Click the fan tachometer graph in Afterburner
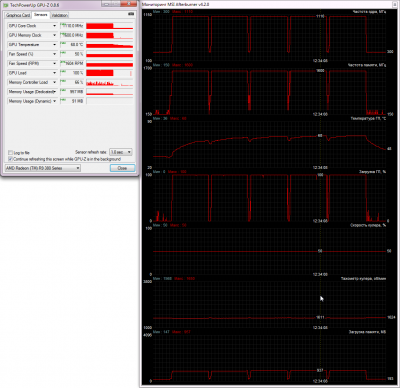400x388 pixels. click(x=269, y=304)
